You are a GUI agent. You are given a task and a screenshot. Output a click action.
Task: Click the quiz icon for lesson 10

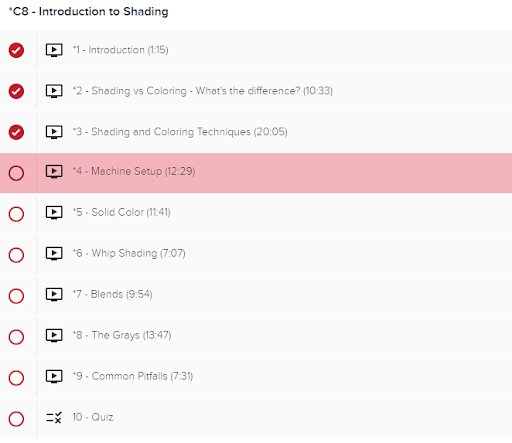[x=54, y=418]
